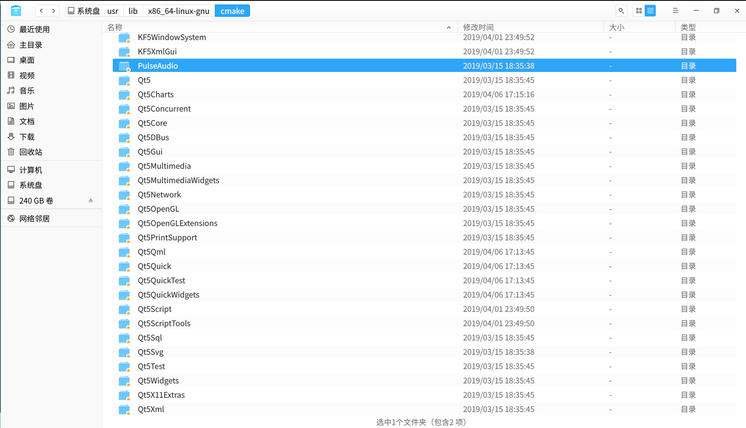This screenshot has height=428, width=746.
Task: Select the PulseAudio folder row
Action: click(x=424, y=66)
